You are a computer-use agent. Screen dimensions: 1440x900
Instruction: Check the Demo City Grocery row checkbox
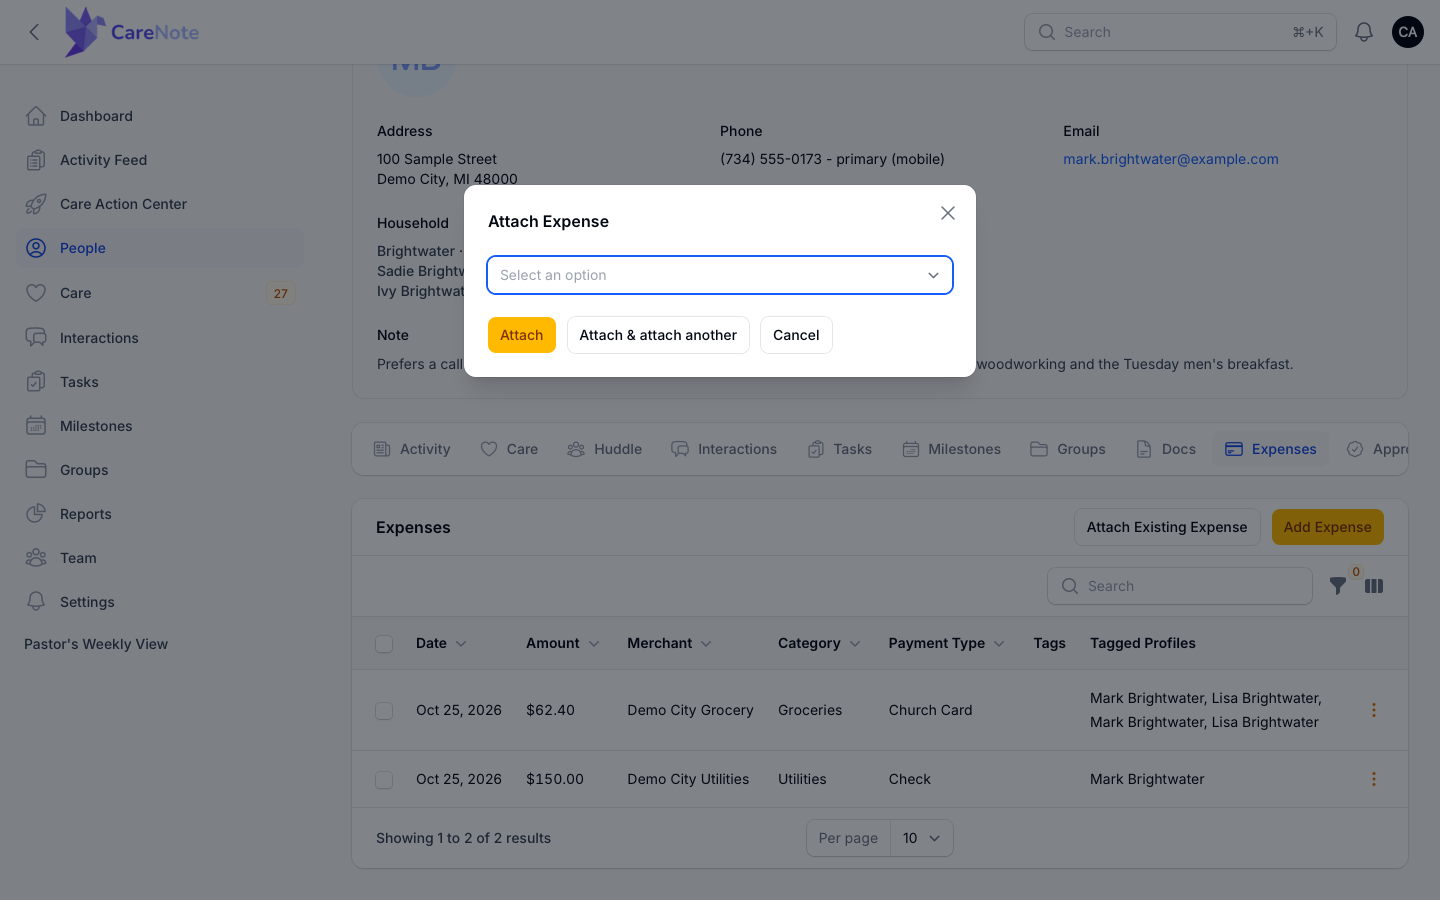tap(384, 710)
